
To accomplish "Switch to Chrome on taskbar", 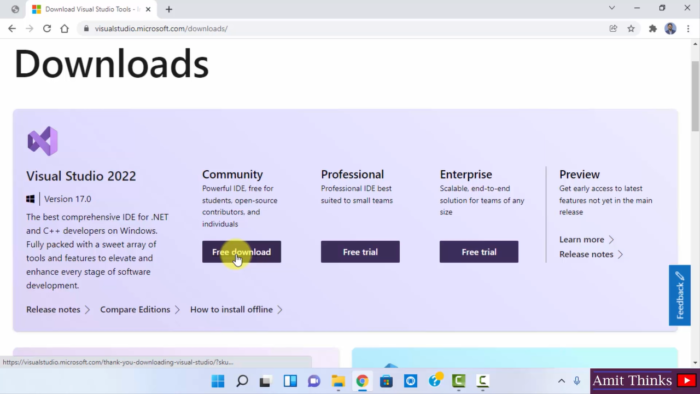I will (x=362, y=381).
